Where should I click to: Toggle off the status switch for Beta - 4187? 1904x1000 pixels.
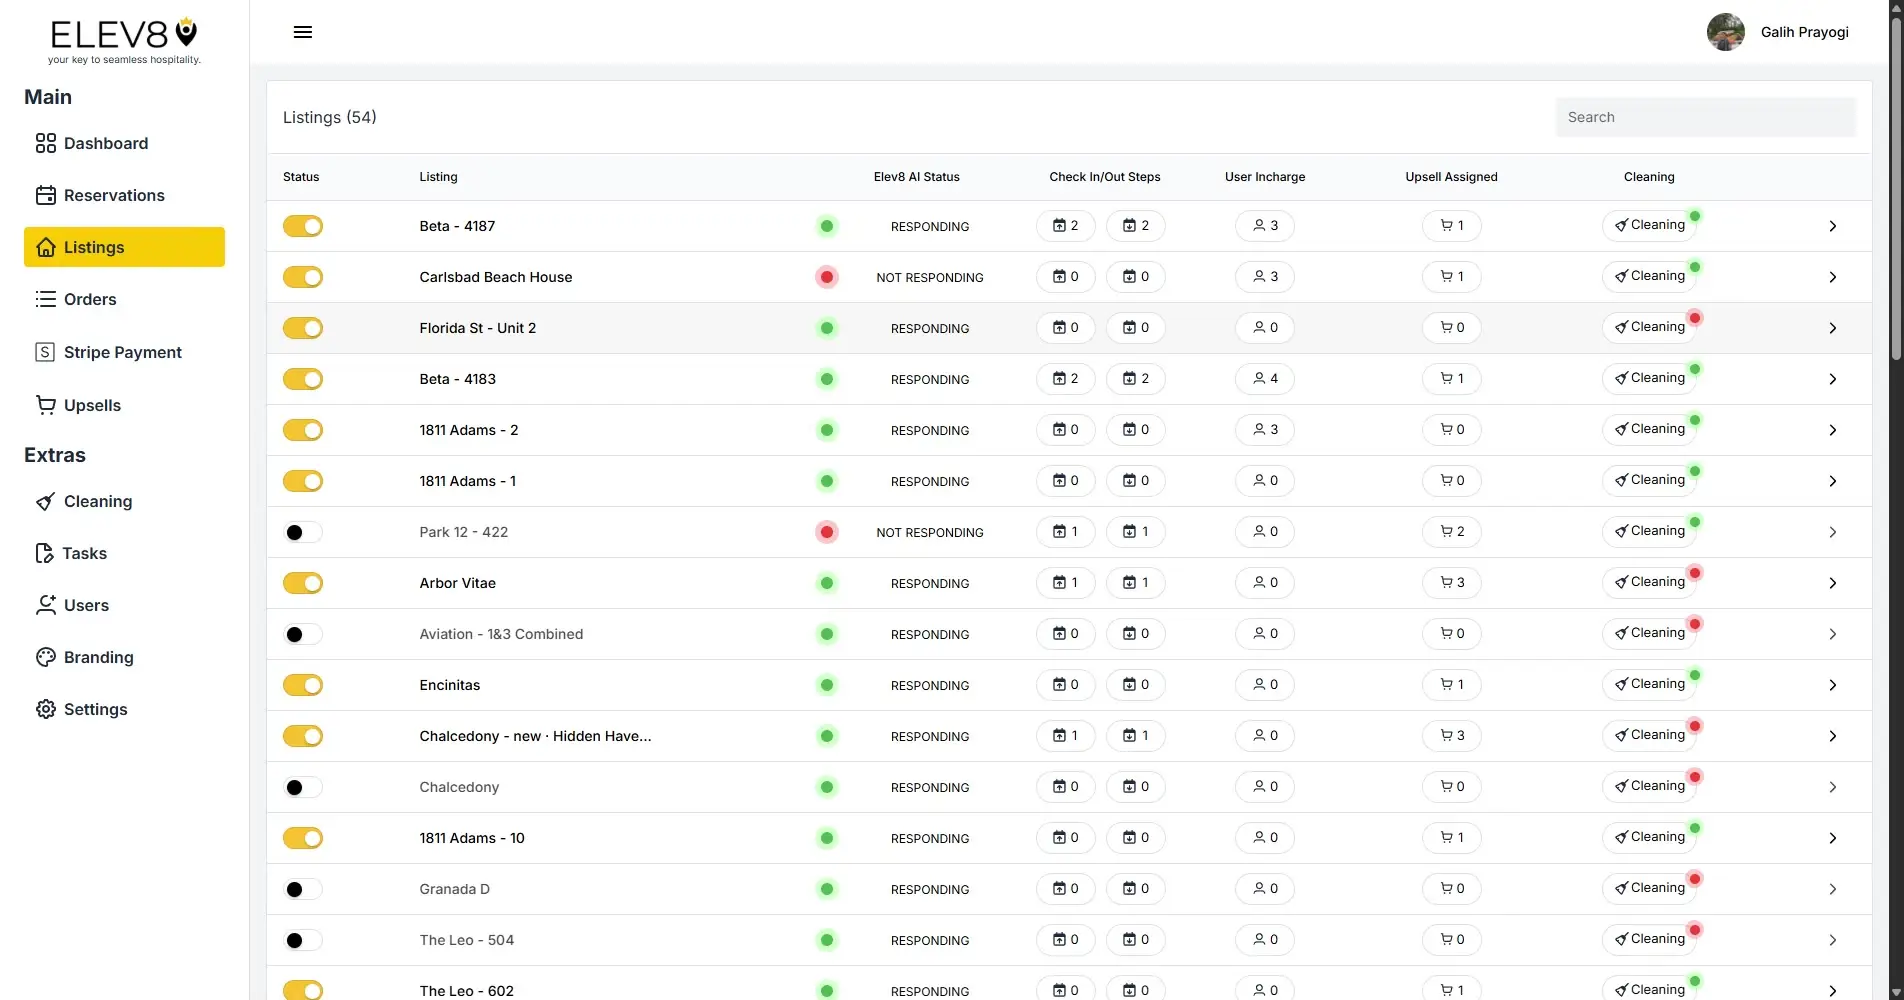303,226
